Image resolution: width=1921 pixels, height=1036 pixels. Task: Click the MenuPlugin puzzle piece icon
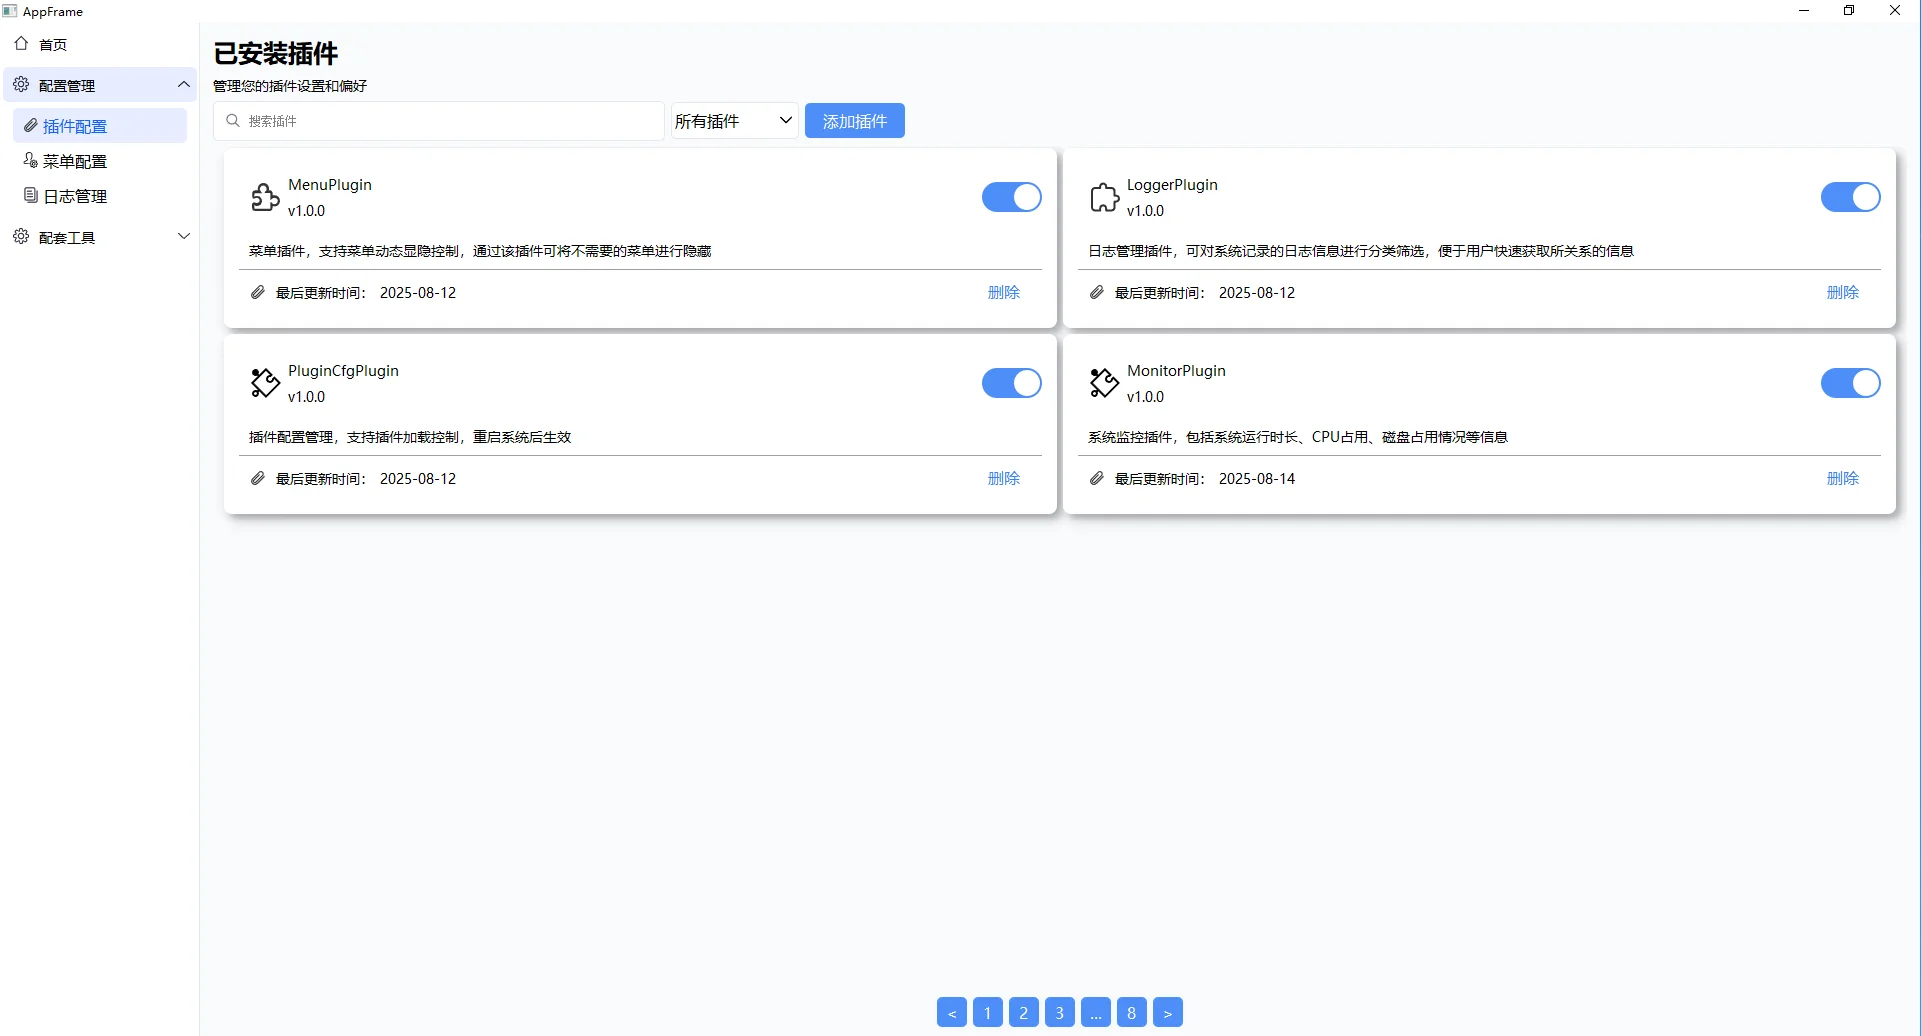click(x=264, y=197)
